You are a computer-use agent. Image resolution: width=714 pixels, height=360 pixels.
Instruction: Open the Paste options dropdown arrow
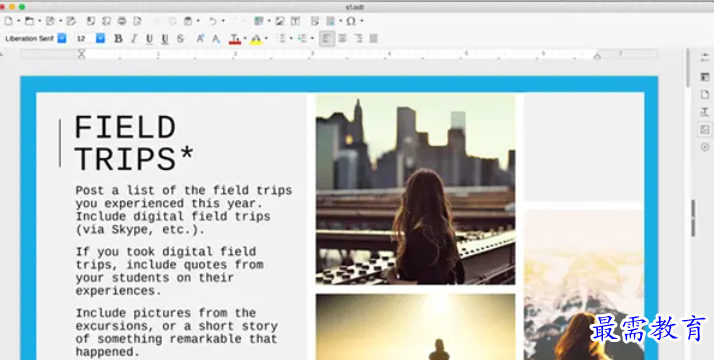[198, 21]
